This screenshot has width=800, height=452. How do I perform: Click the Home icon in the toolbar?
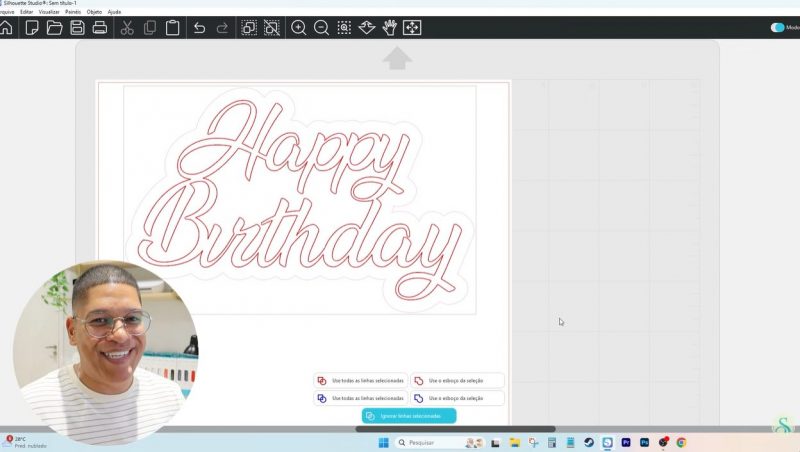coord(7,28)
